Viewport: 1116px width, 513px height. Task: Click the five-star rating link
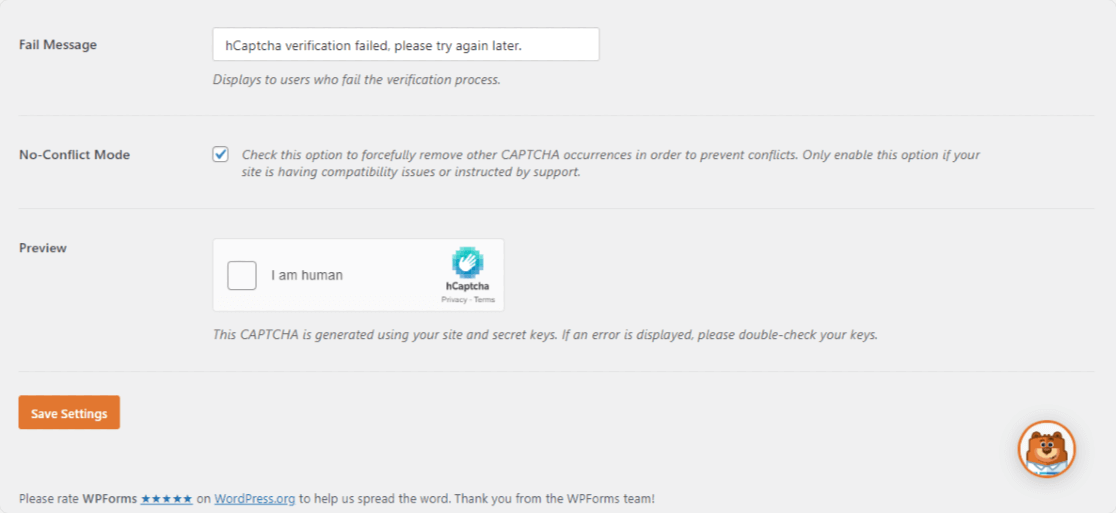click(167, 499)
